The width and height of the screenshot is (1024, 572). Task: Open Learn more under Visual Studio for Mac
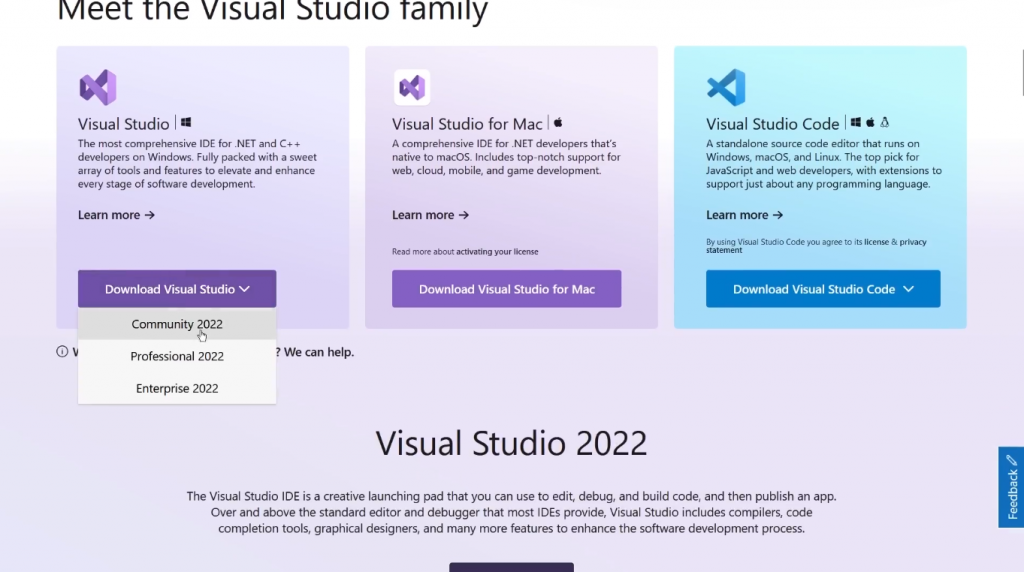tap(430, 215)
